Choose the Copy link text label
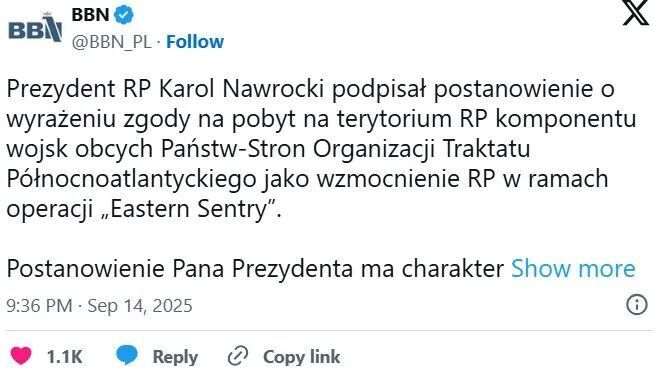This screenshot has height=369, width=654. pos(302,357)
